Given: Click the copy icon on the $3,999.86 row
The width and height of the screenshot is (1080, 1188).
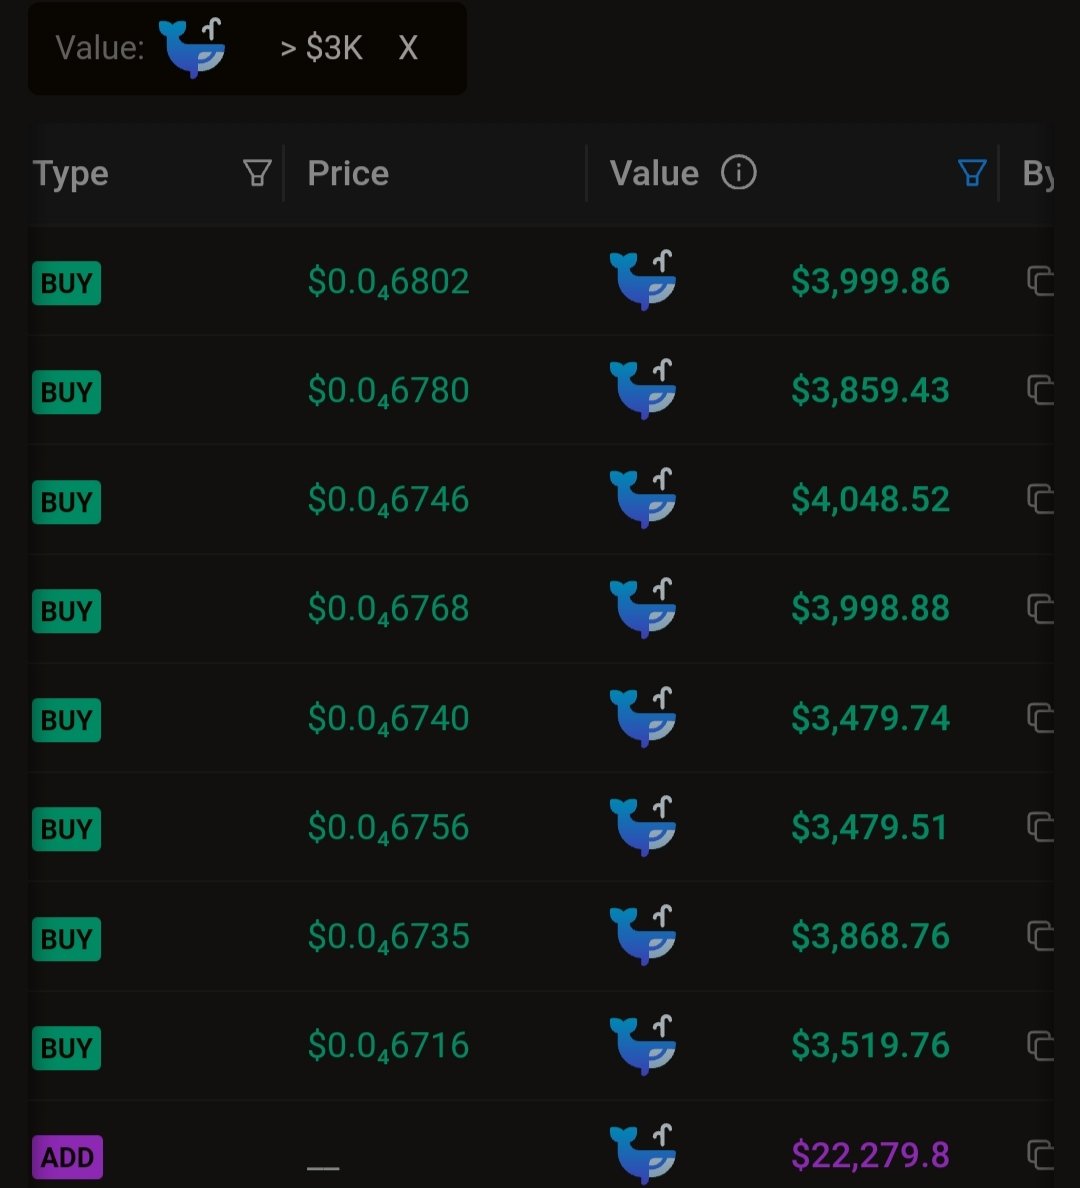Looking at the screenshot, I should click(1040, 281).
